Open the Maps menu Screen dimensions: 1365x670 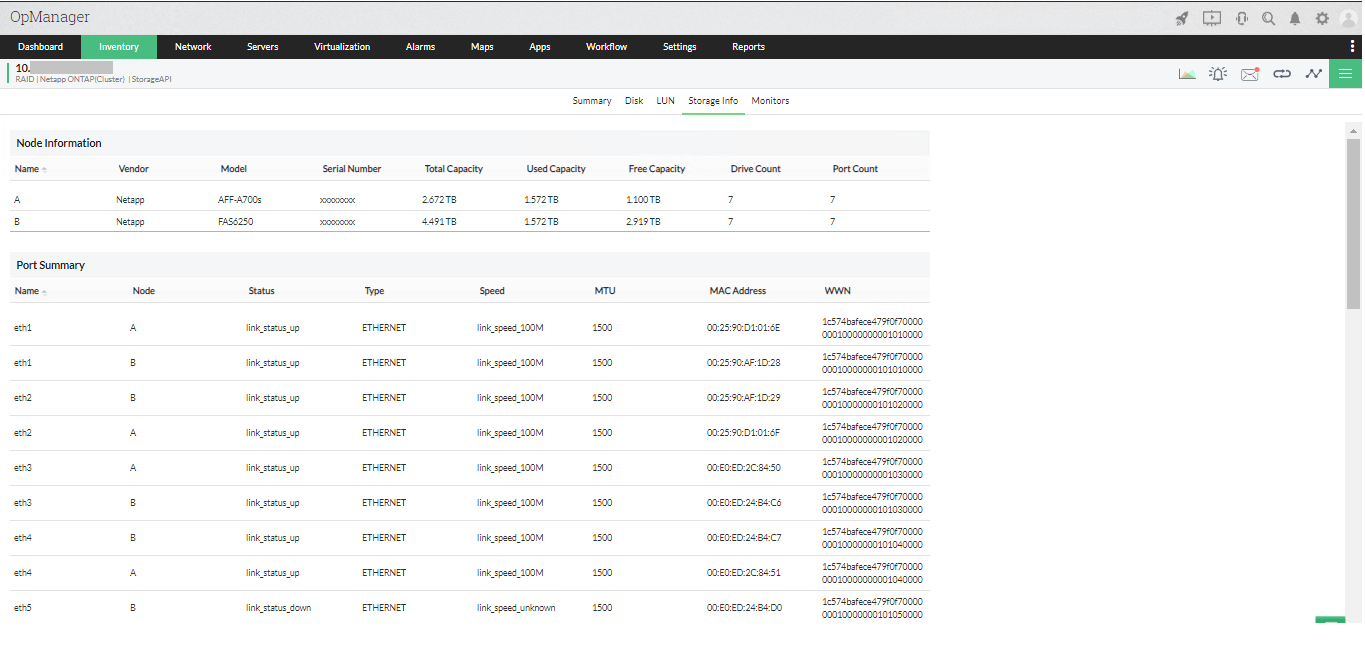(x=482, y=47)
